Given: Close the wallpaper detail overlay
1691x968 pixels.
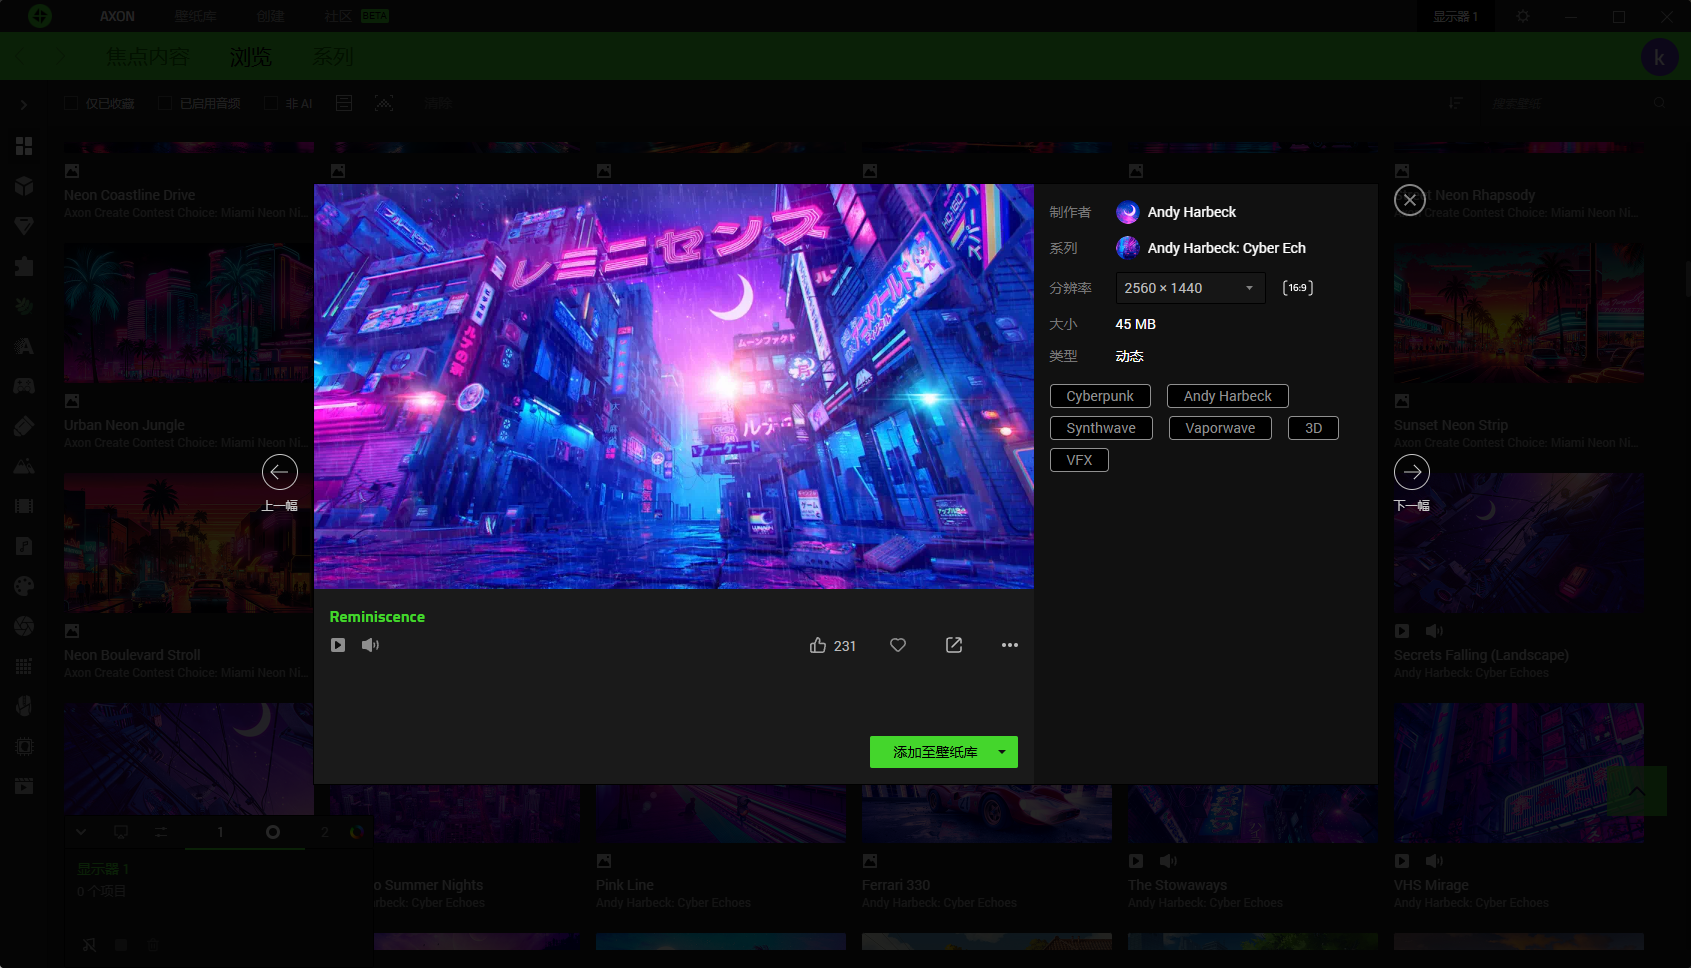Looking at the screenshot, I should tap(1410, 200).
